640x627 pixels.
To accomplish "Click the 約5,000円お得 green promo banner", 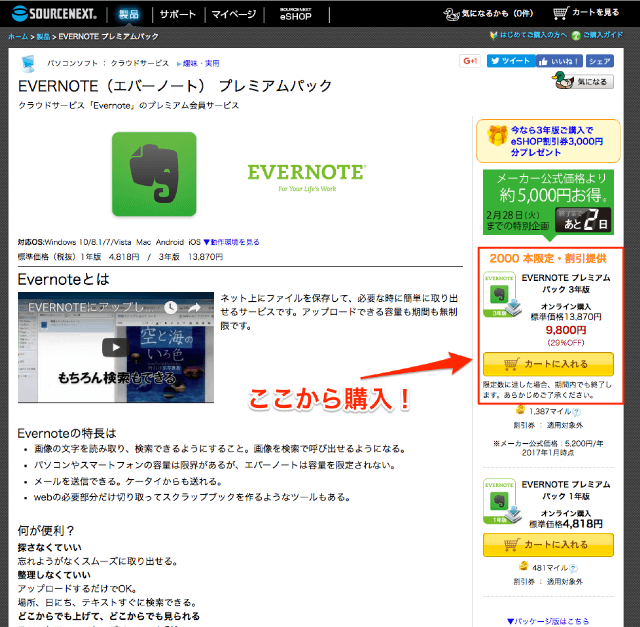I will [548, 202].
